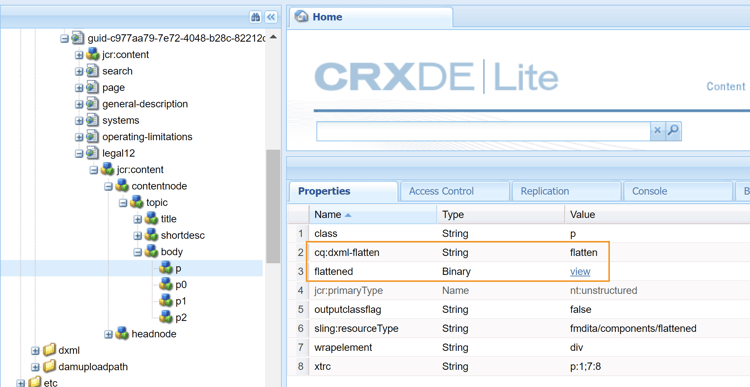
Task: Click the page icon for general-description node
Action: 92,104
